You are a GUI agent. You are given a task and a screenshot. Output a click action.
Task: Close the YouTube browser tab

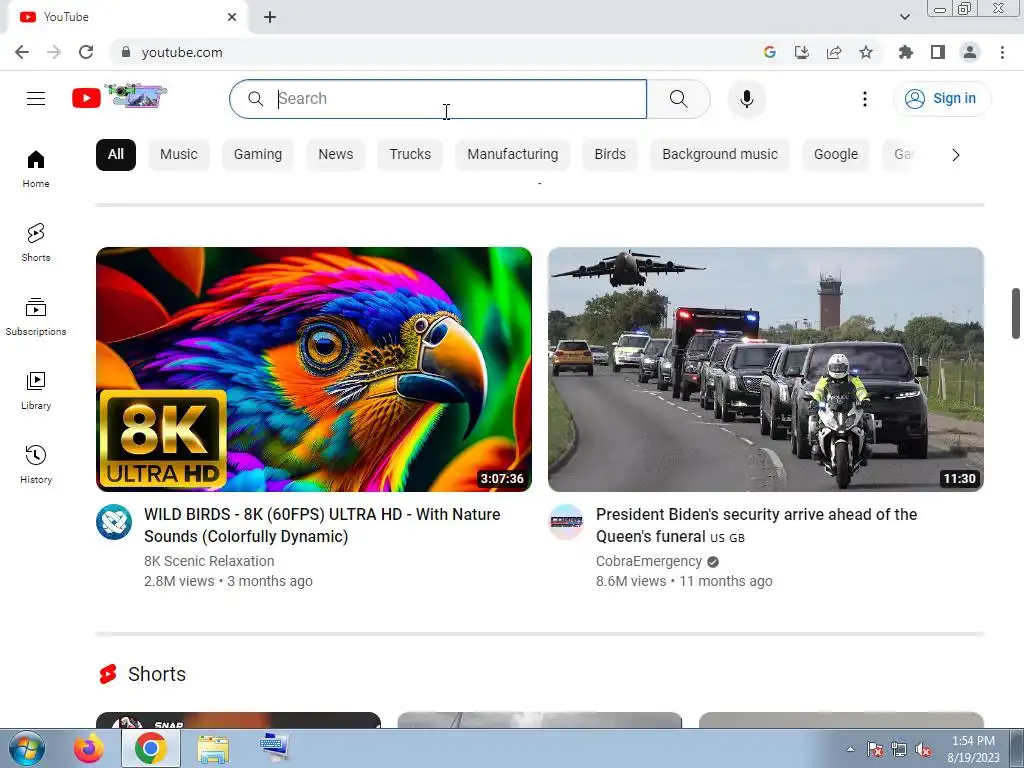coord(232,17)
